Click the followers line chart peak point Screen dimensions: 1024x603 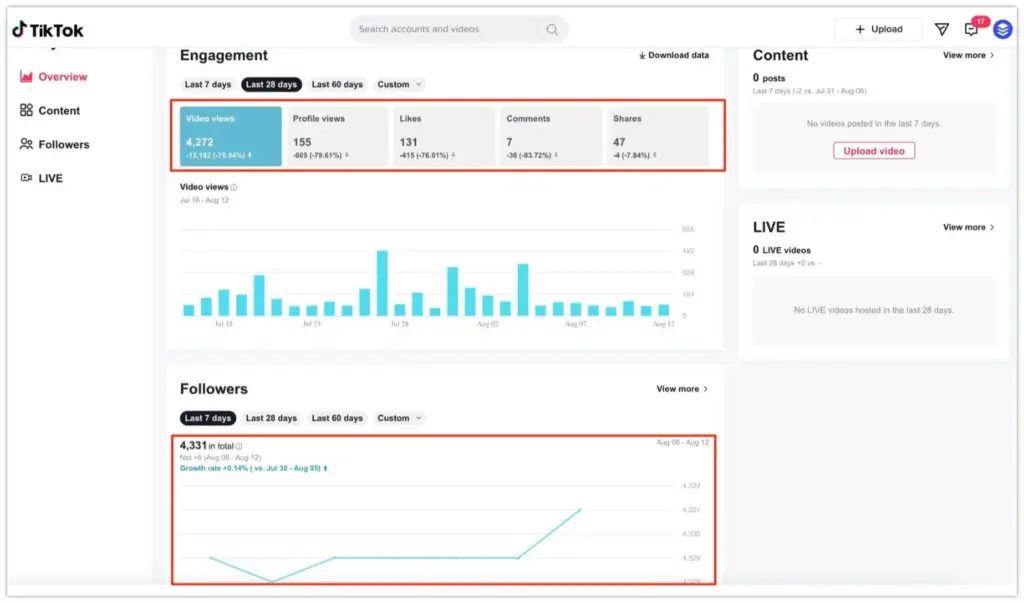[580, 510]
